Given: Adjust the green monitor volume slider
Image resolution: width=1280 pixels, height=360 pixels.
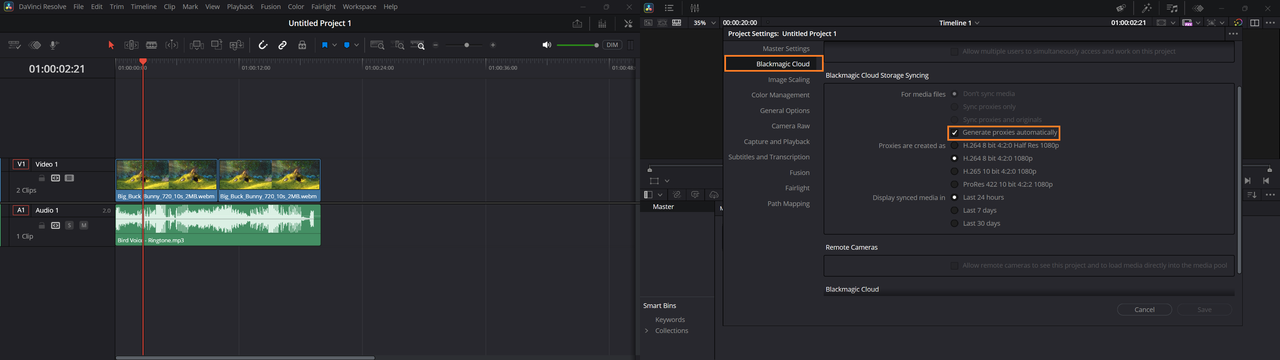Looking at the screenshot, I should coord(578,45).
